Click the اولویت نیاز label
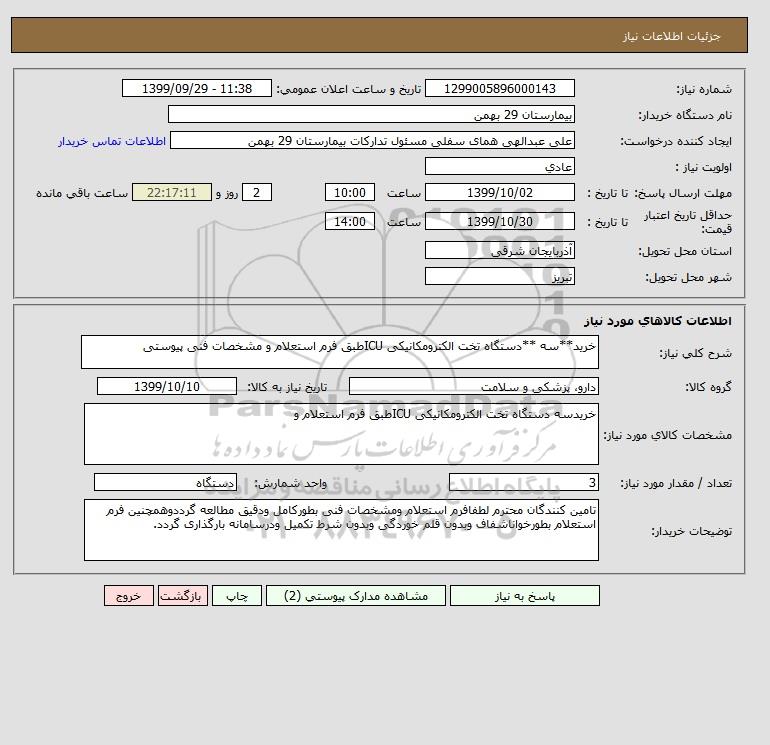The width and height of the screenshot is (770, 745). point(704,167)
